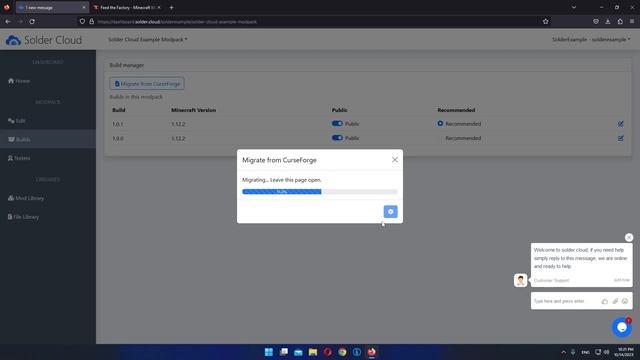Click the blue spinner button in dialog
Screen dimensions: 640x360
click(x=390, y=211)
